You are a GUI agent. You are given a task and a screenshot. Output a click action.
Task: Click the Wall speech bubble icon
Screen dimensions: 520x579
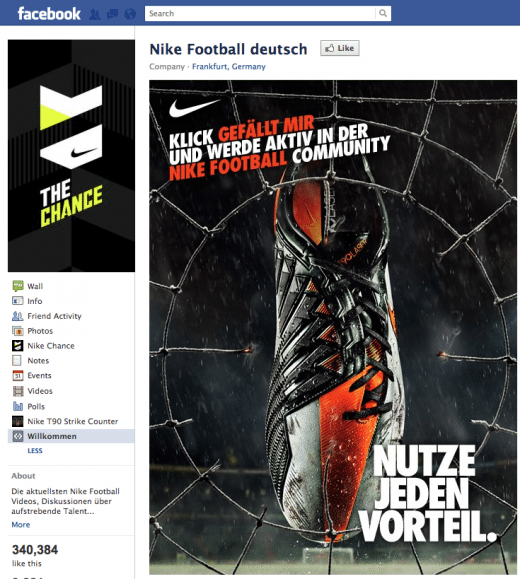tap(18, 286)
